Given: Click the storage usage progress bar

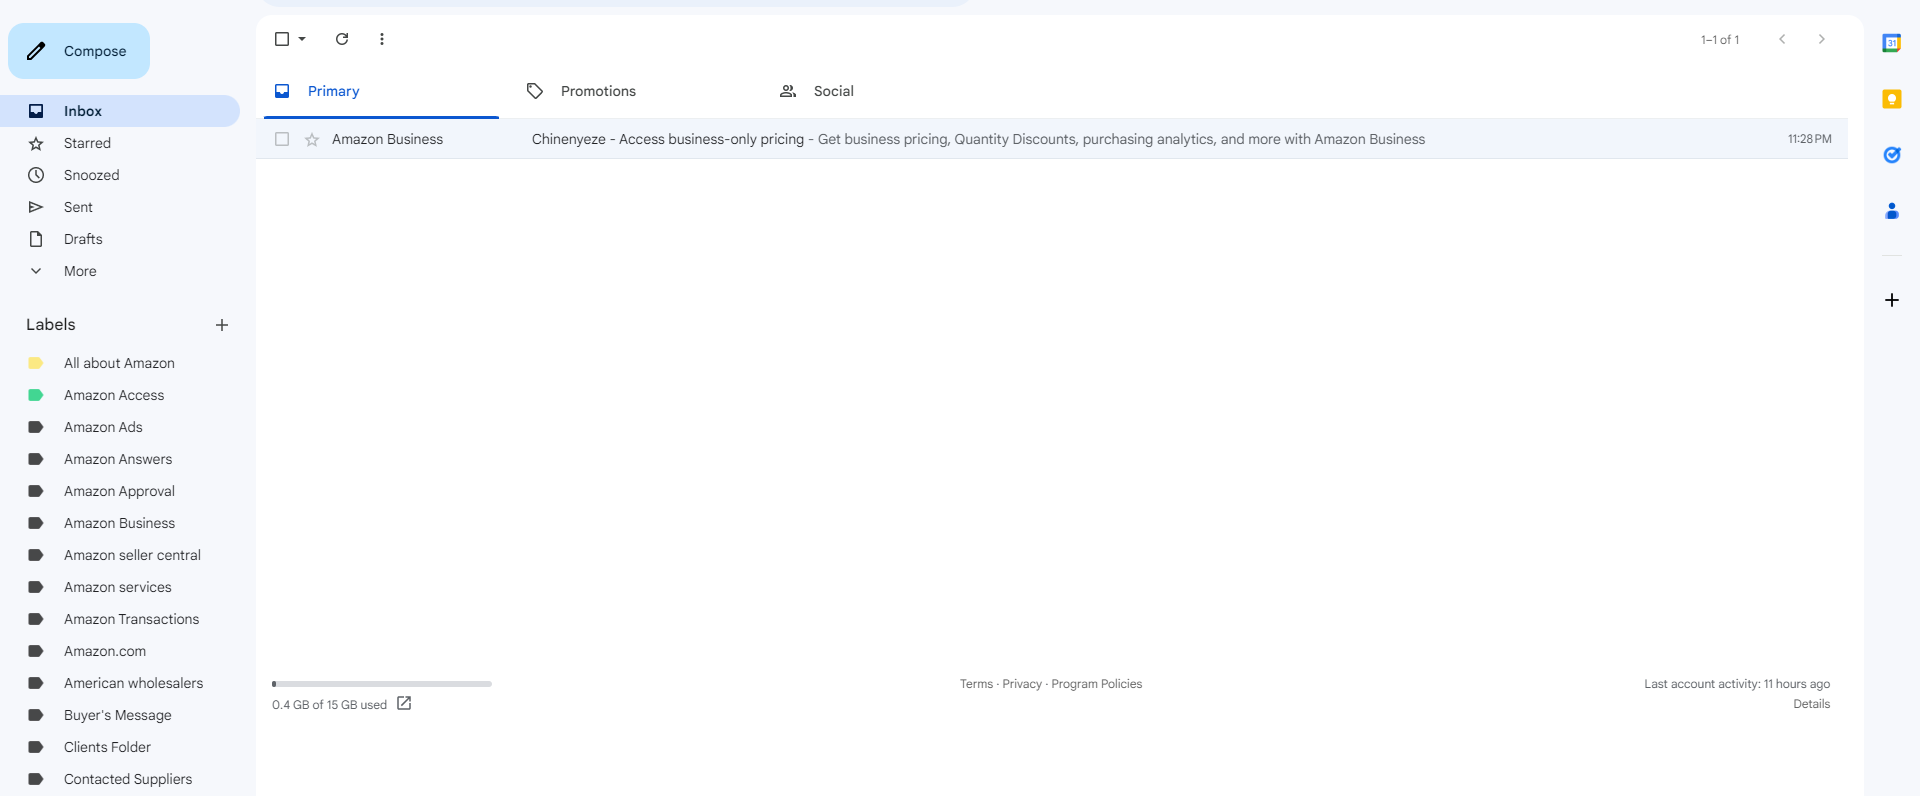Looking at the screenshot, I should pyautogui.click(x=382, y=684).
